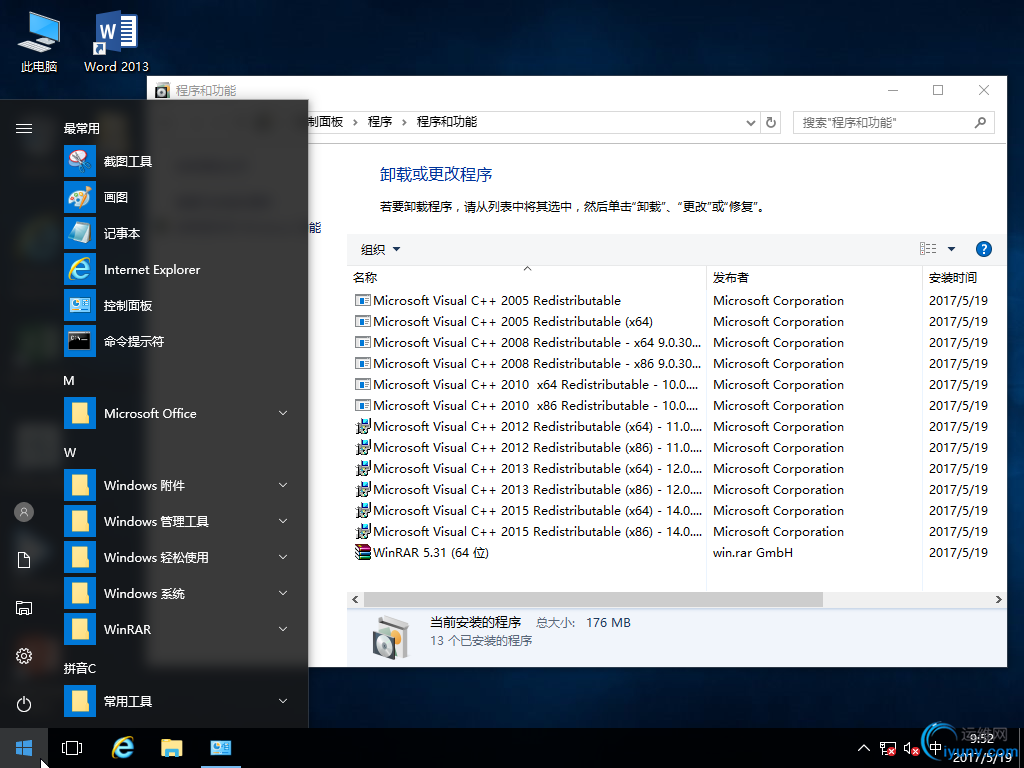Open Settings gear in Start menu sidebar
Screen dimensions: 1024x768
(x=24, y=656)
